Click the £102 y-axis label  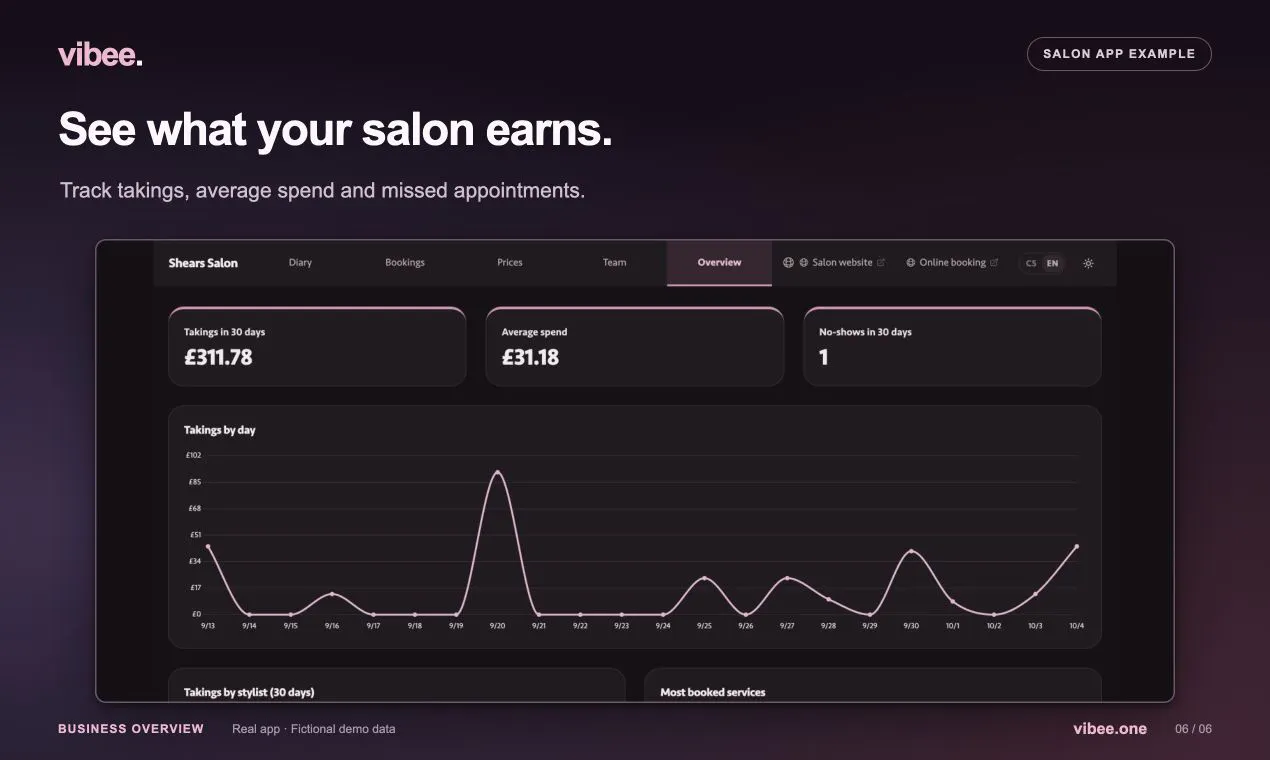[x=194, y=455]
